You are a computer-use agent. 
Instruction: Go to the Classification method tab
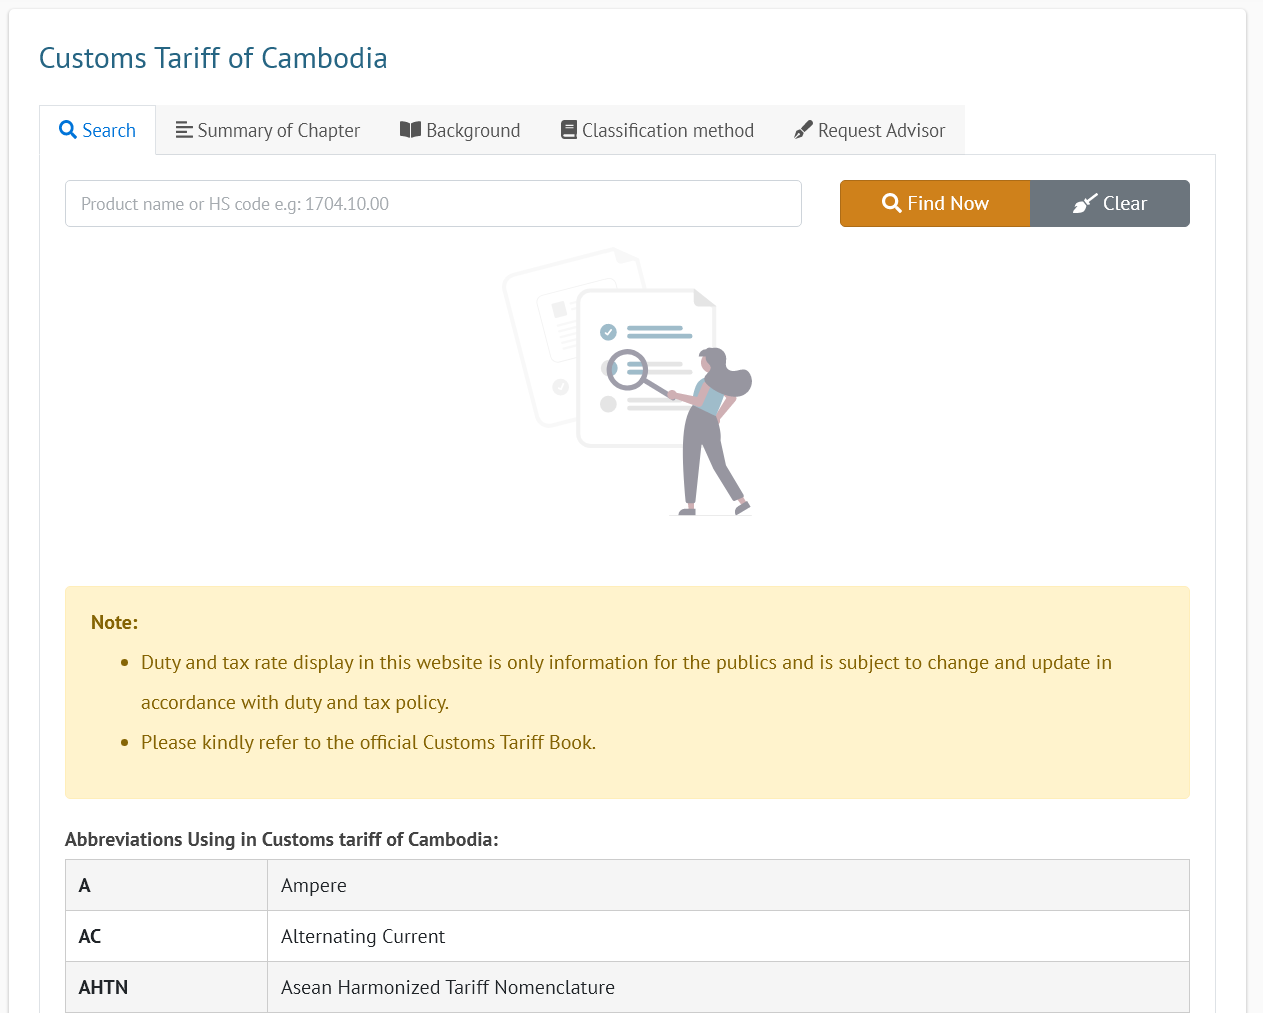coord(658,130)
